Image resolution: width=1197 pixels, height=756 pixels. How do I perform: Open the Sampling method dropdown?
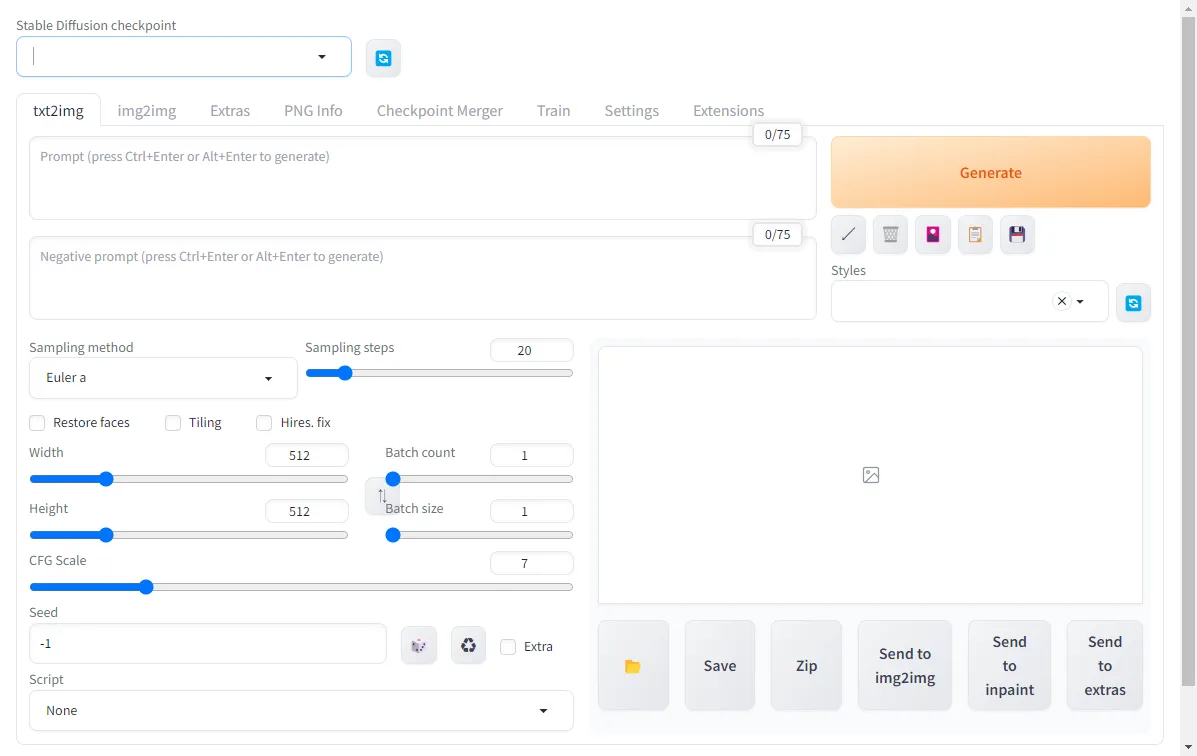162,378
